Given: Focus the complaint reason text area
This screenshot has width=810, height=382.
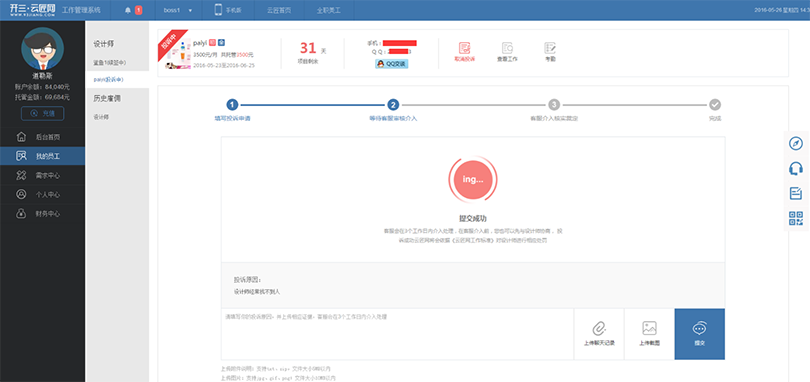Looking at the screenshot, I should tap(397, 334).
